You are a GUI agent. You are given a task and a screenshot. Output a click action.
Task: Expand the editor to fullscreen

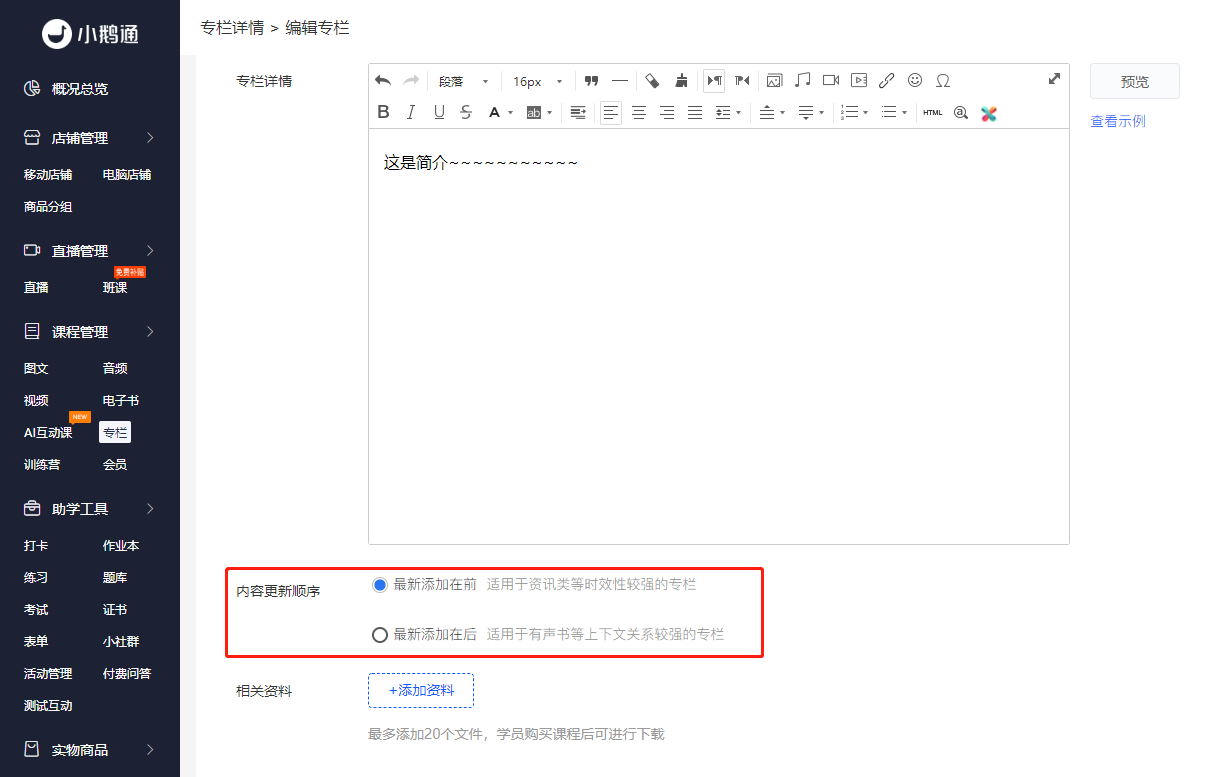pos(1054,79)
